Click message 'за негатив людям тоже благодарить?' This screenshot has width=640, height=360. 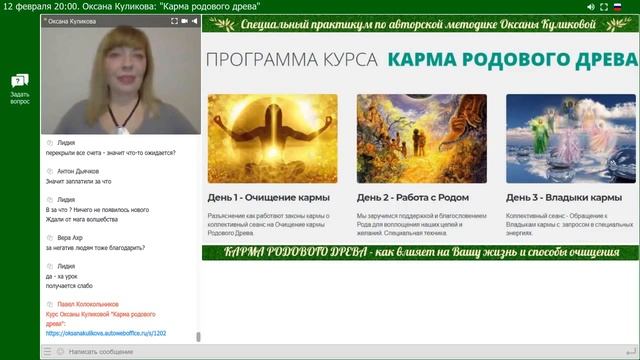tap(95, 248)
